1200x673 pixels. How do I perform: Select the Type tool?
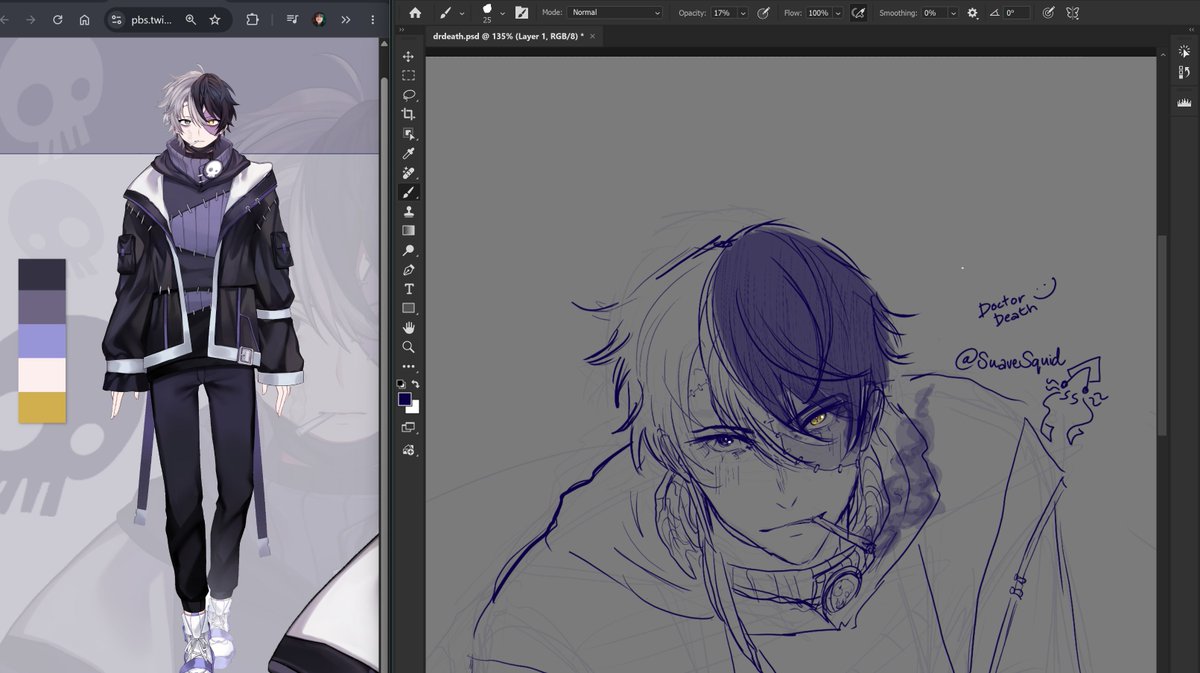point(408,289)
